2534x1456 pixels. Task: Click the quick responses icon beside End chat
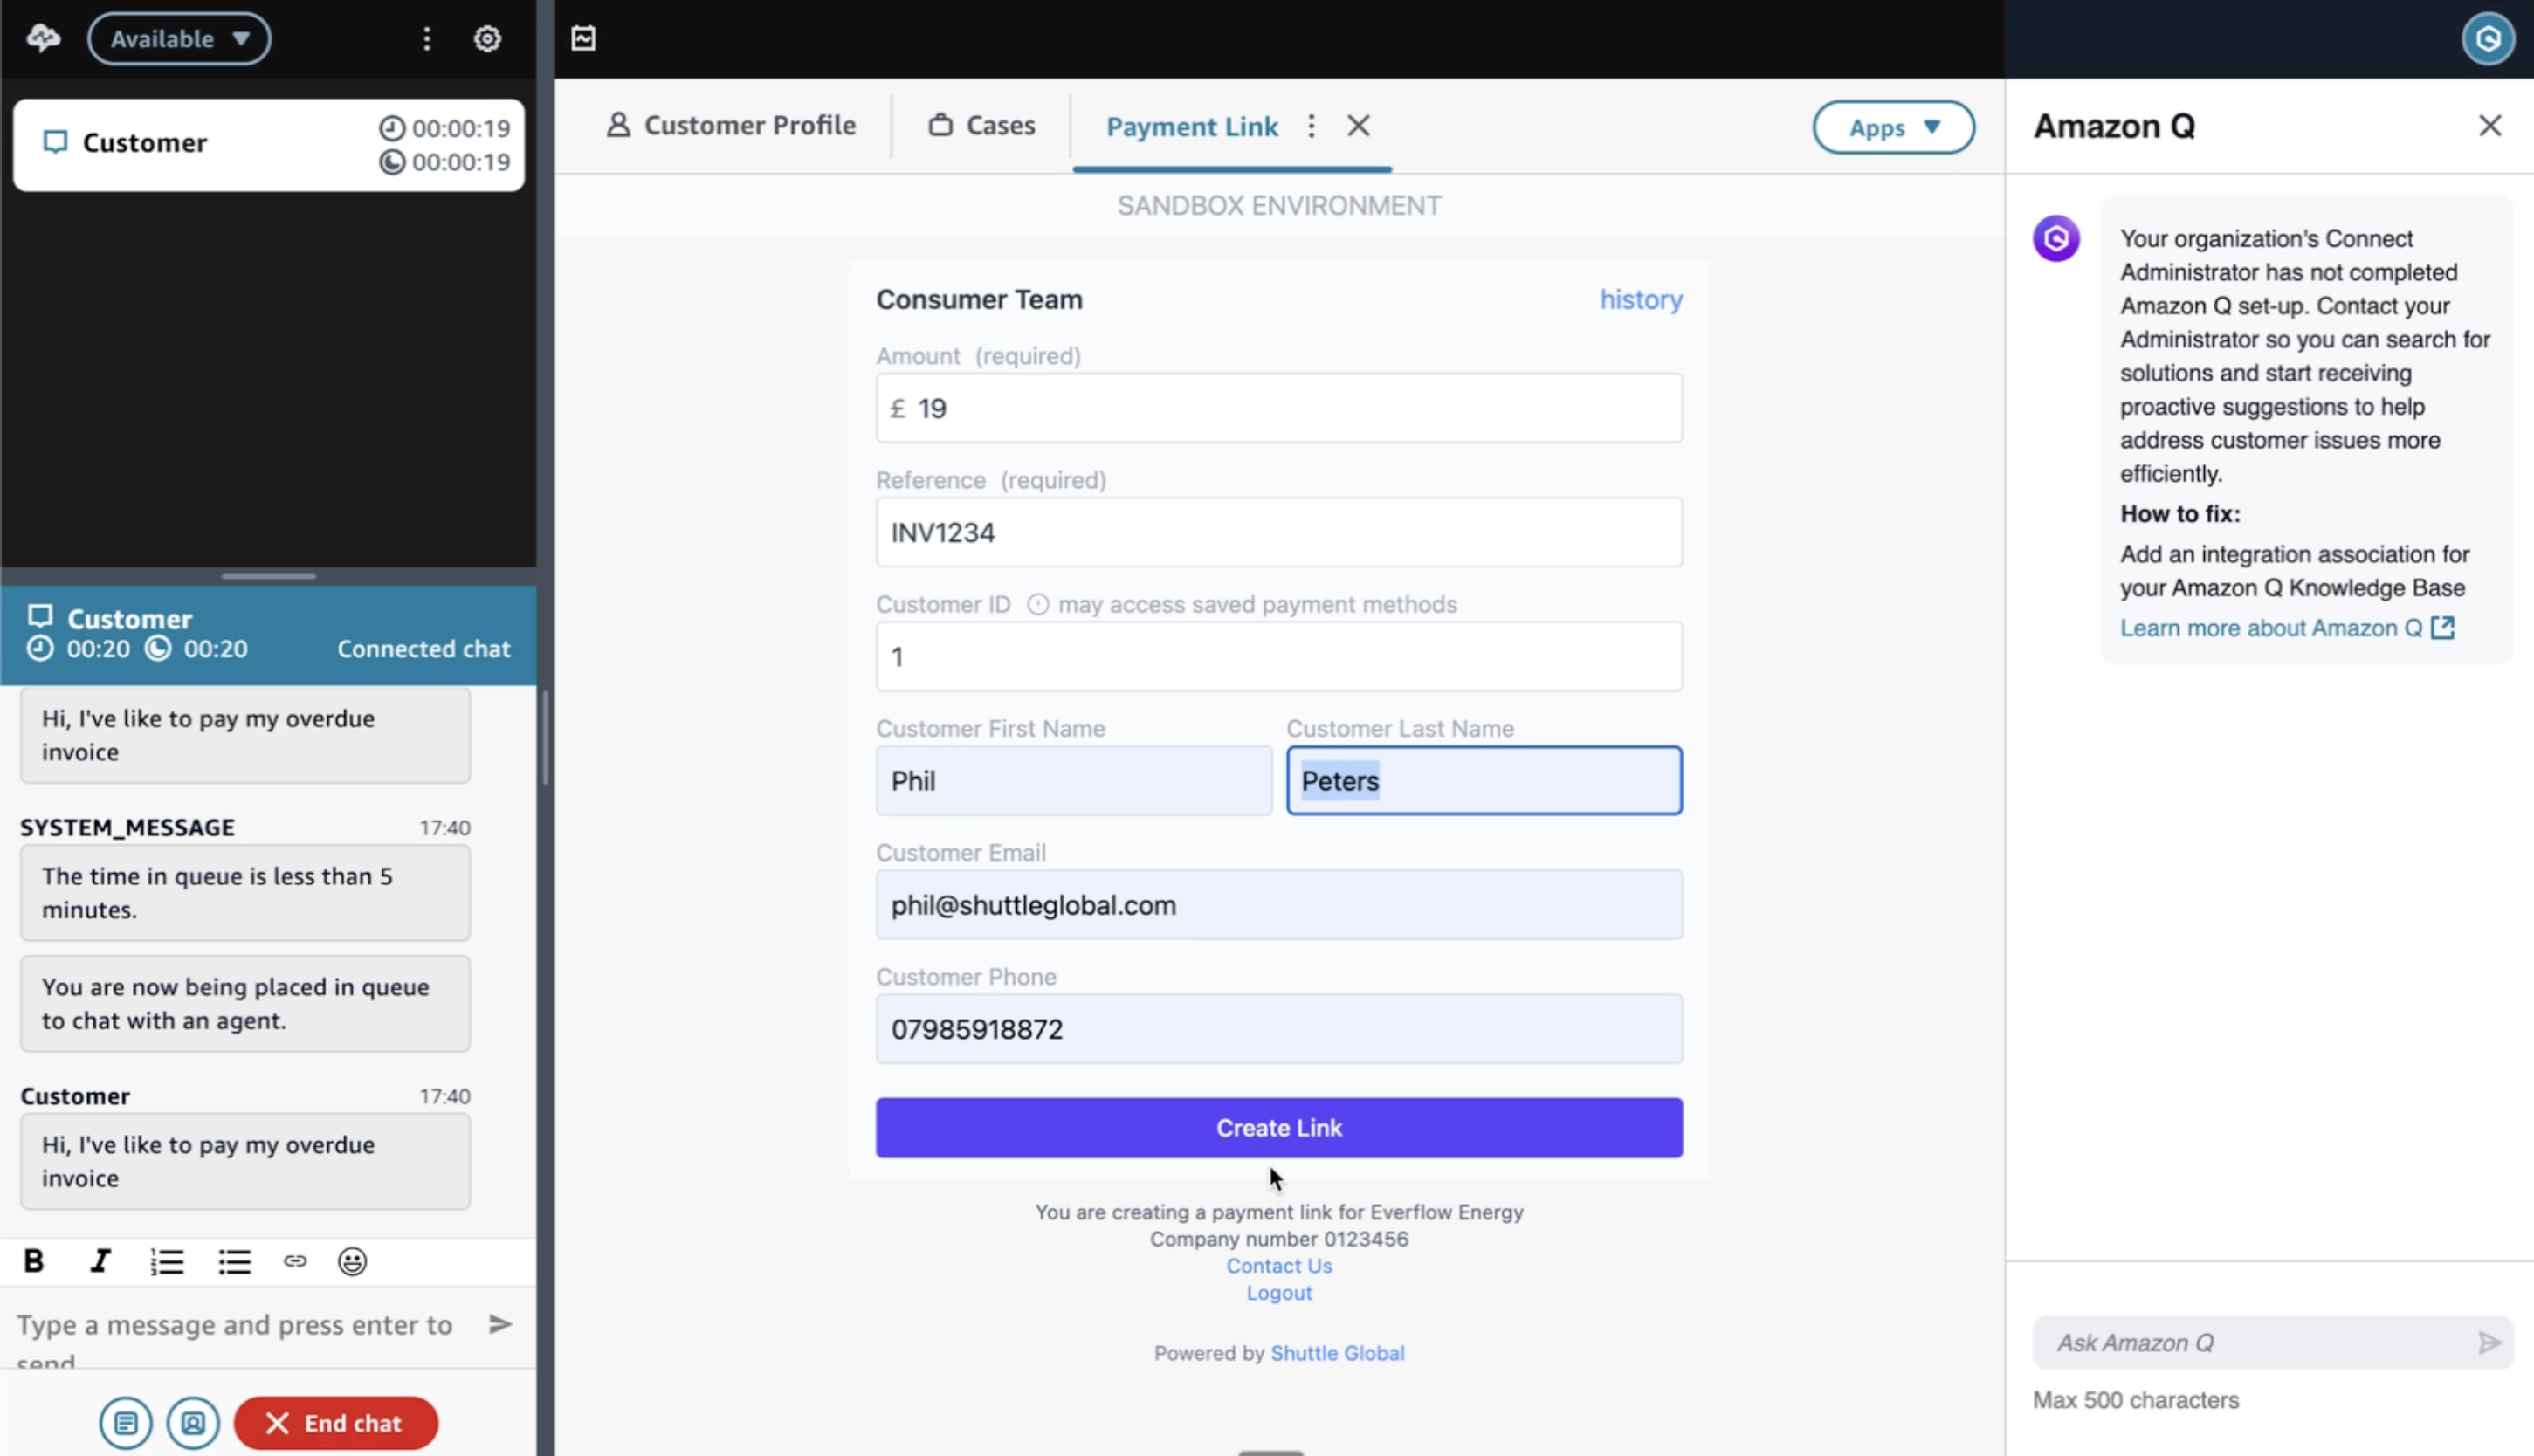coord(126,1422)
